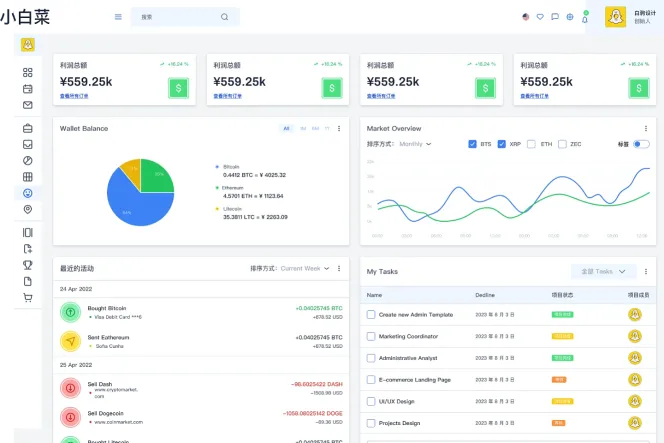Click the US flag language icon
The image size is (664, 443).
pos(526,17)
